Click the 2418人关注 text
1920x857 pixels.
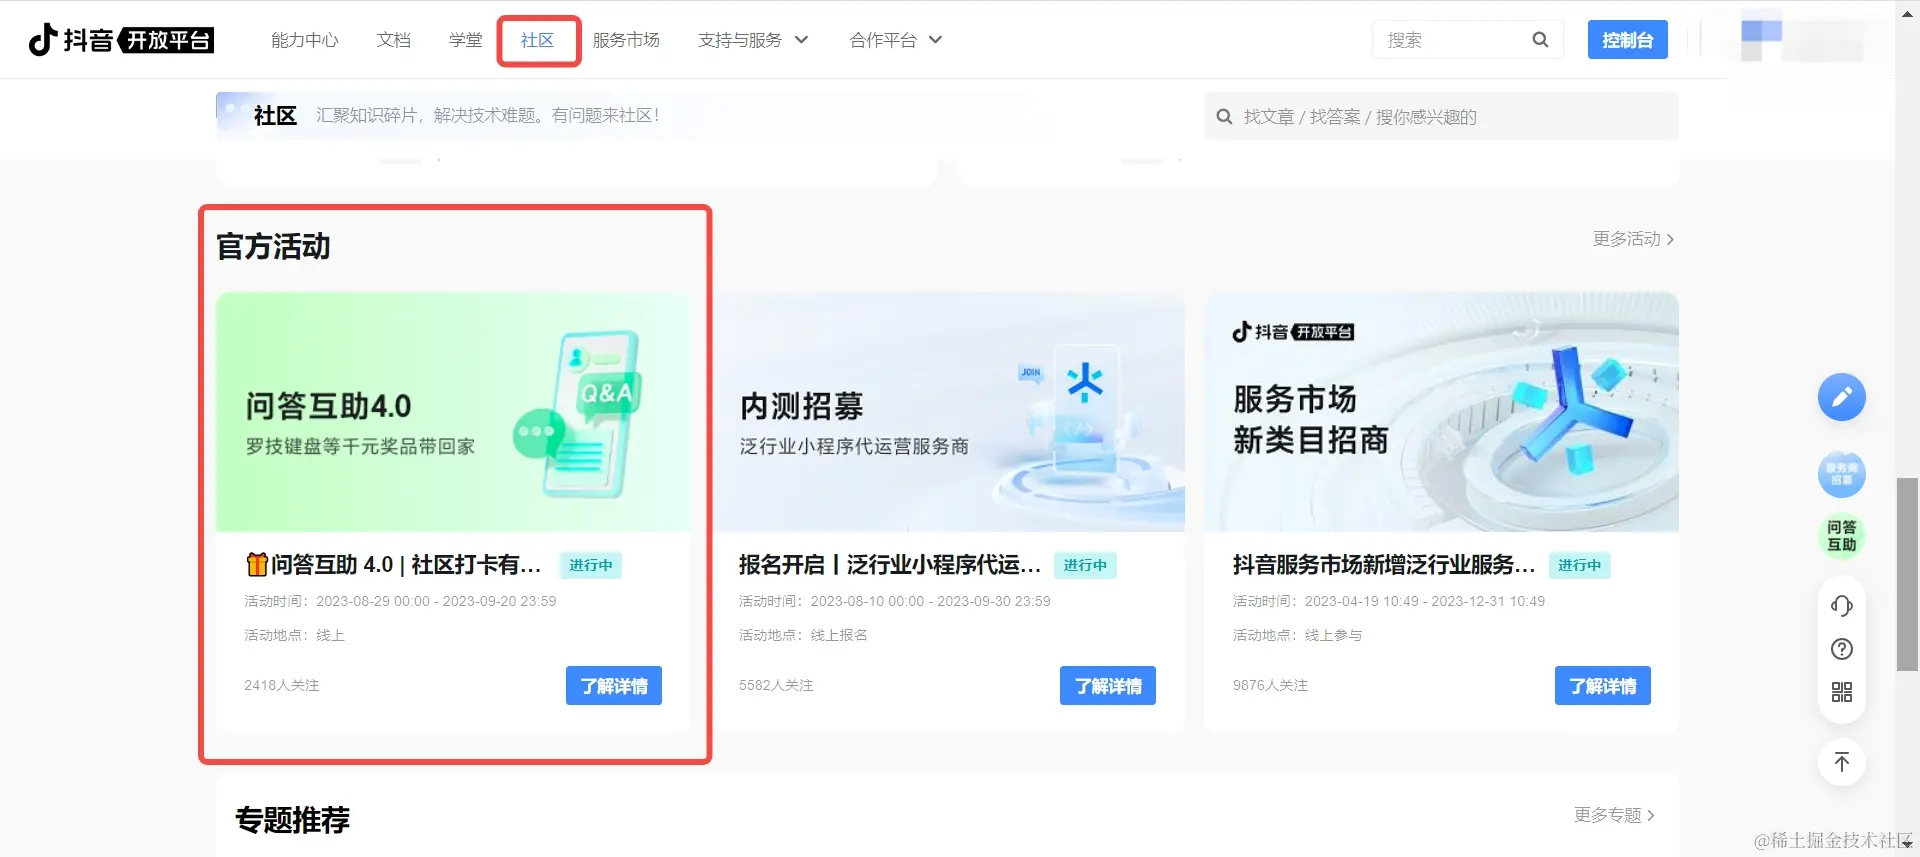tap(282, 685)
